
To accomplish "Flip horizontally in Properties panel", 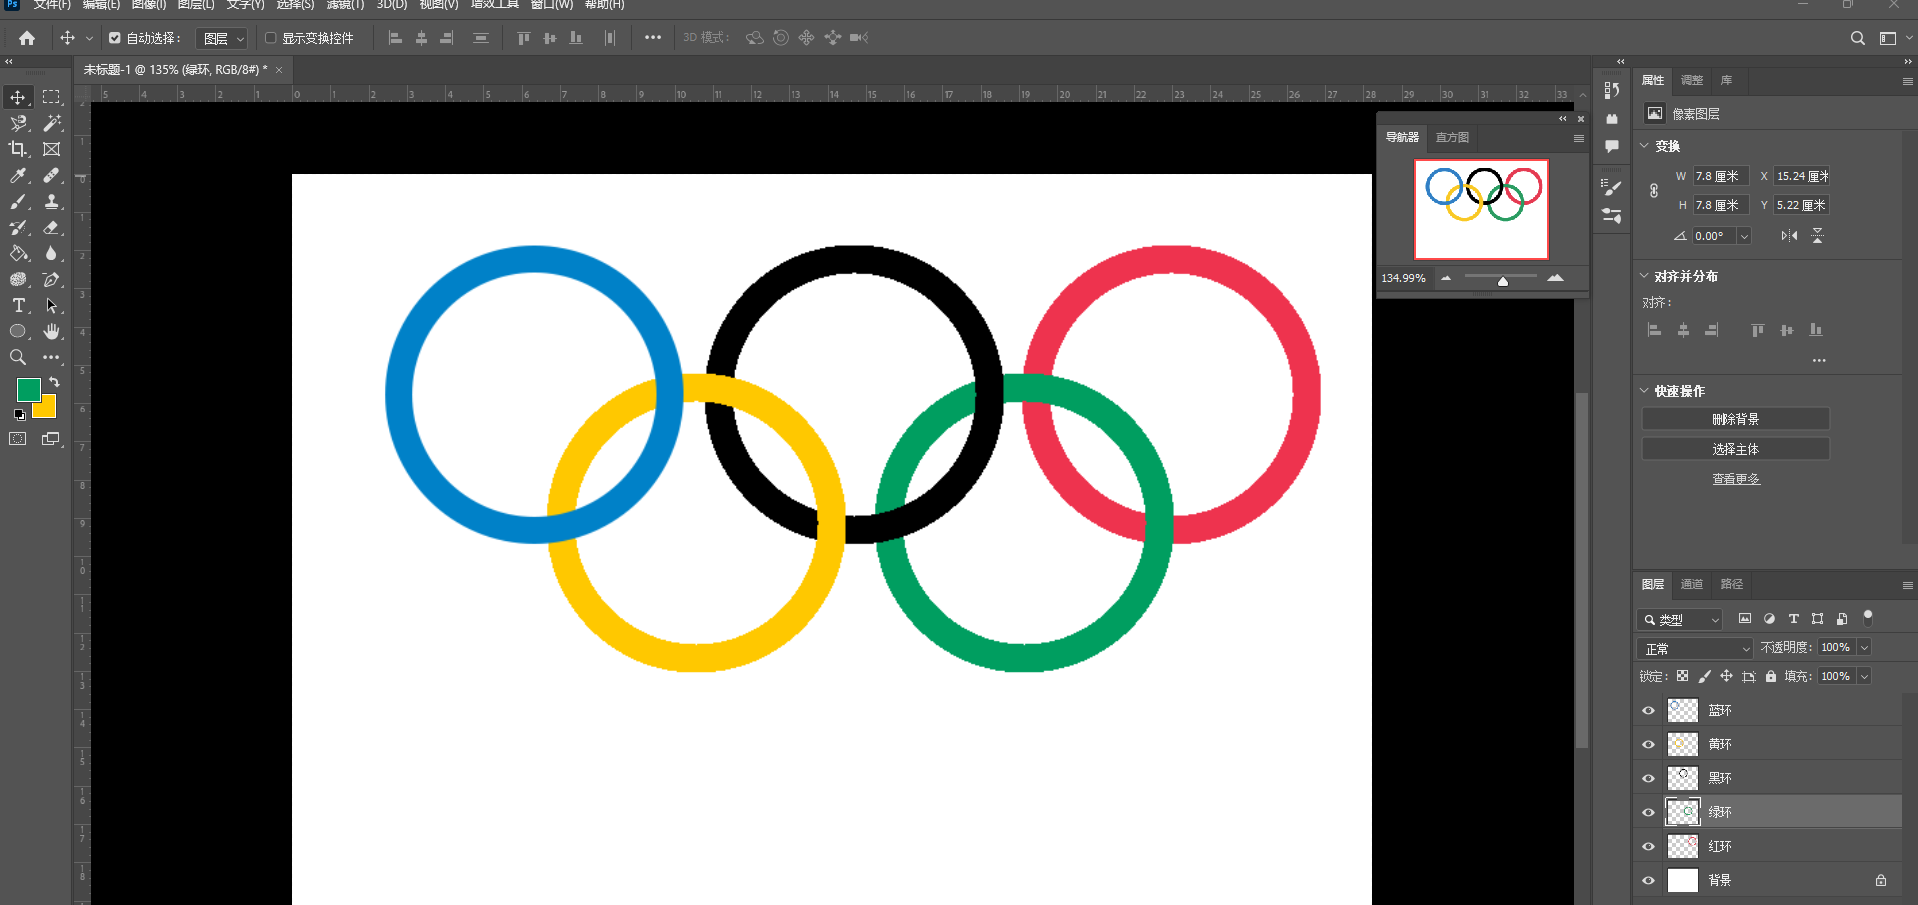I will point(1789,236).
